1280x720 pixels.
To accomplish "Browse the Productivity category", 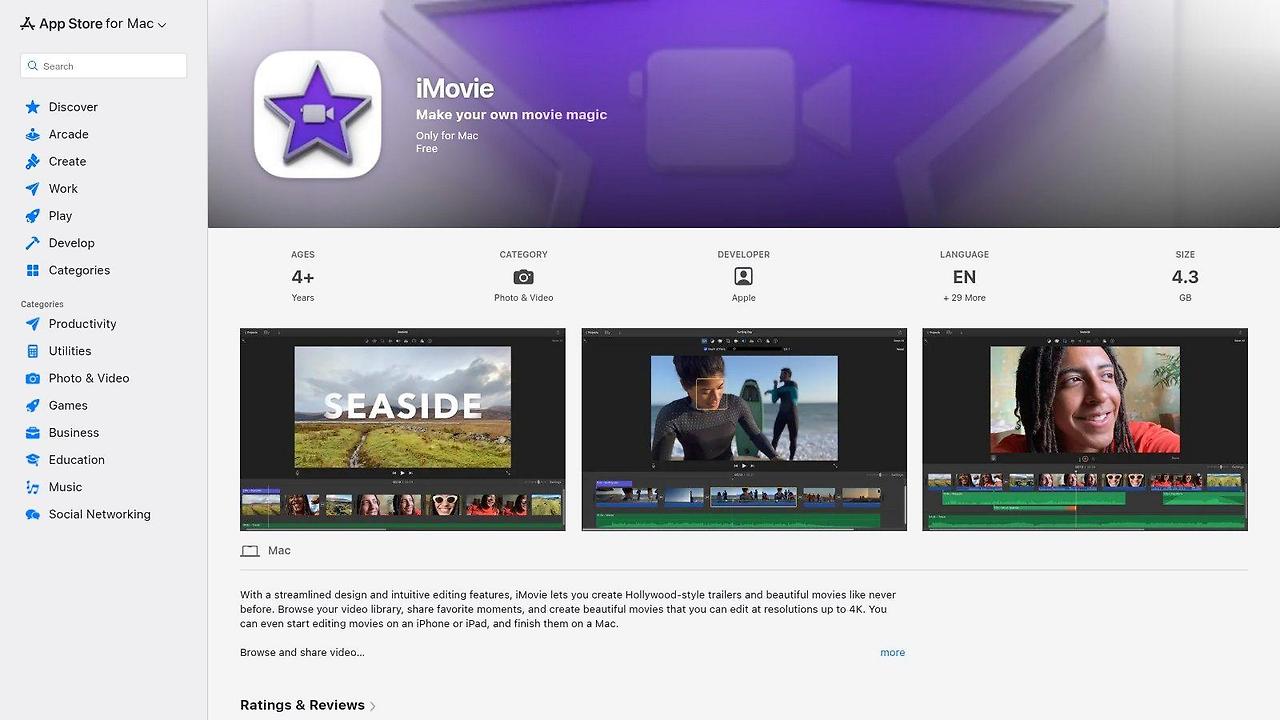I will click(x=82, y=324).
